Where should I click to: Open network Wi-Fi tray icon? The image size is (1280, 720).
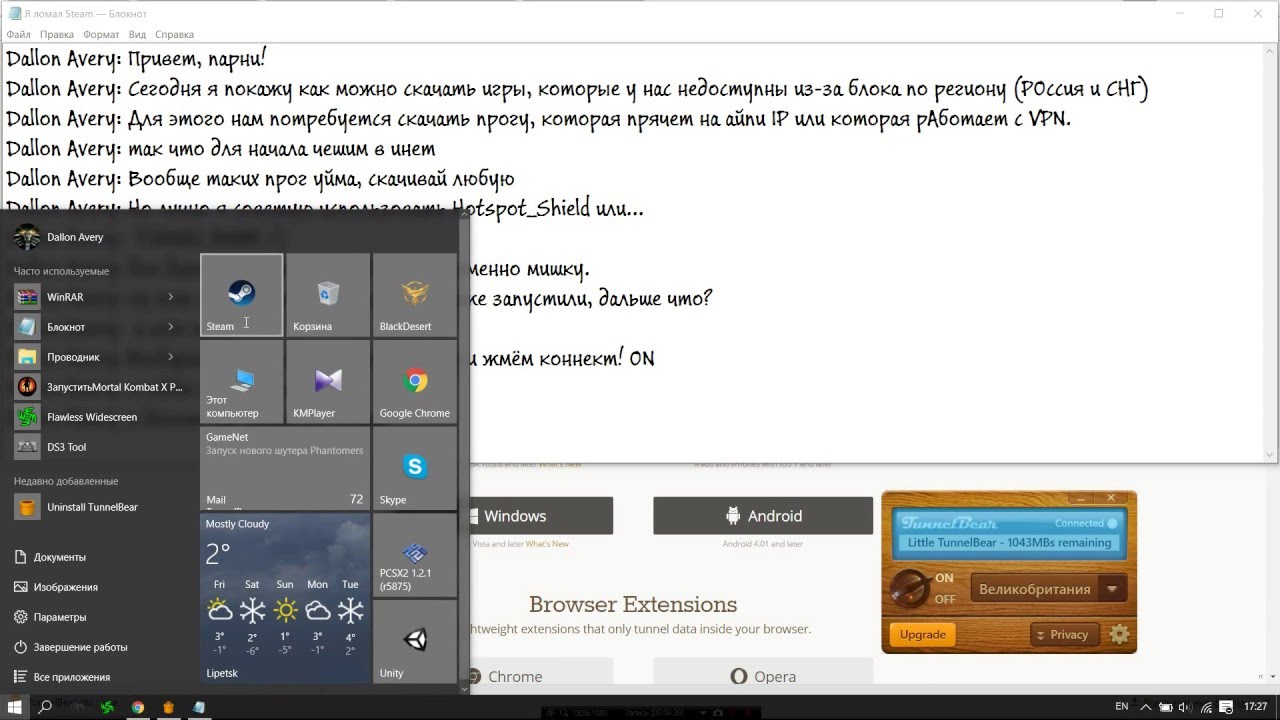1205,707
